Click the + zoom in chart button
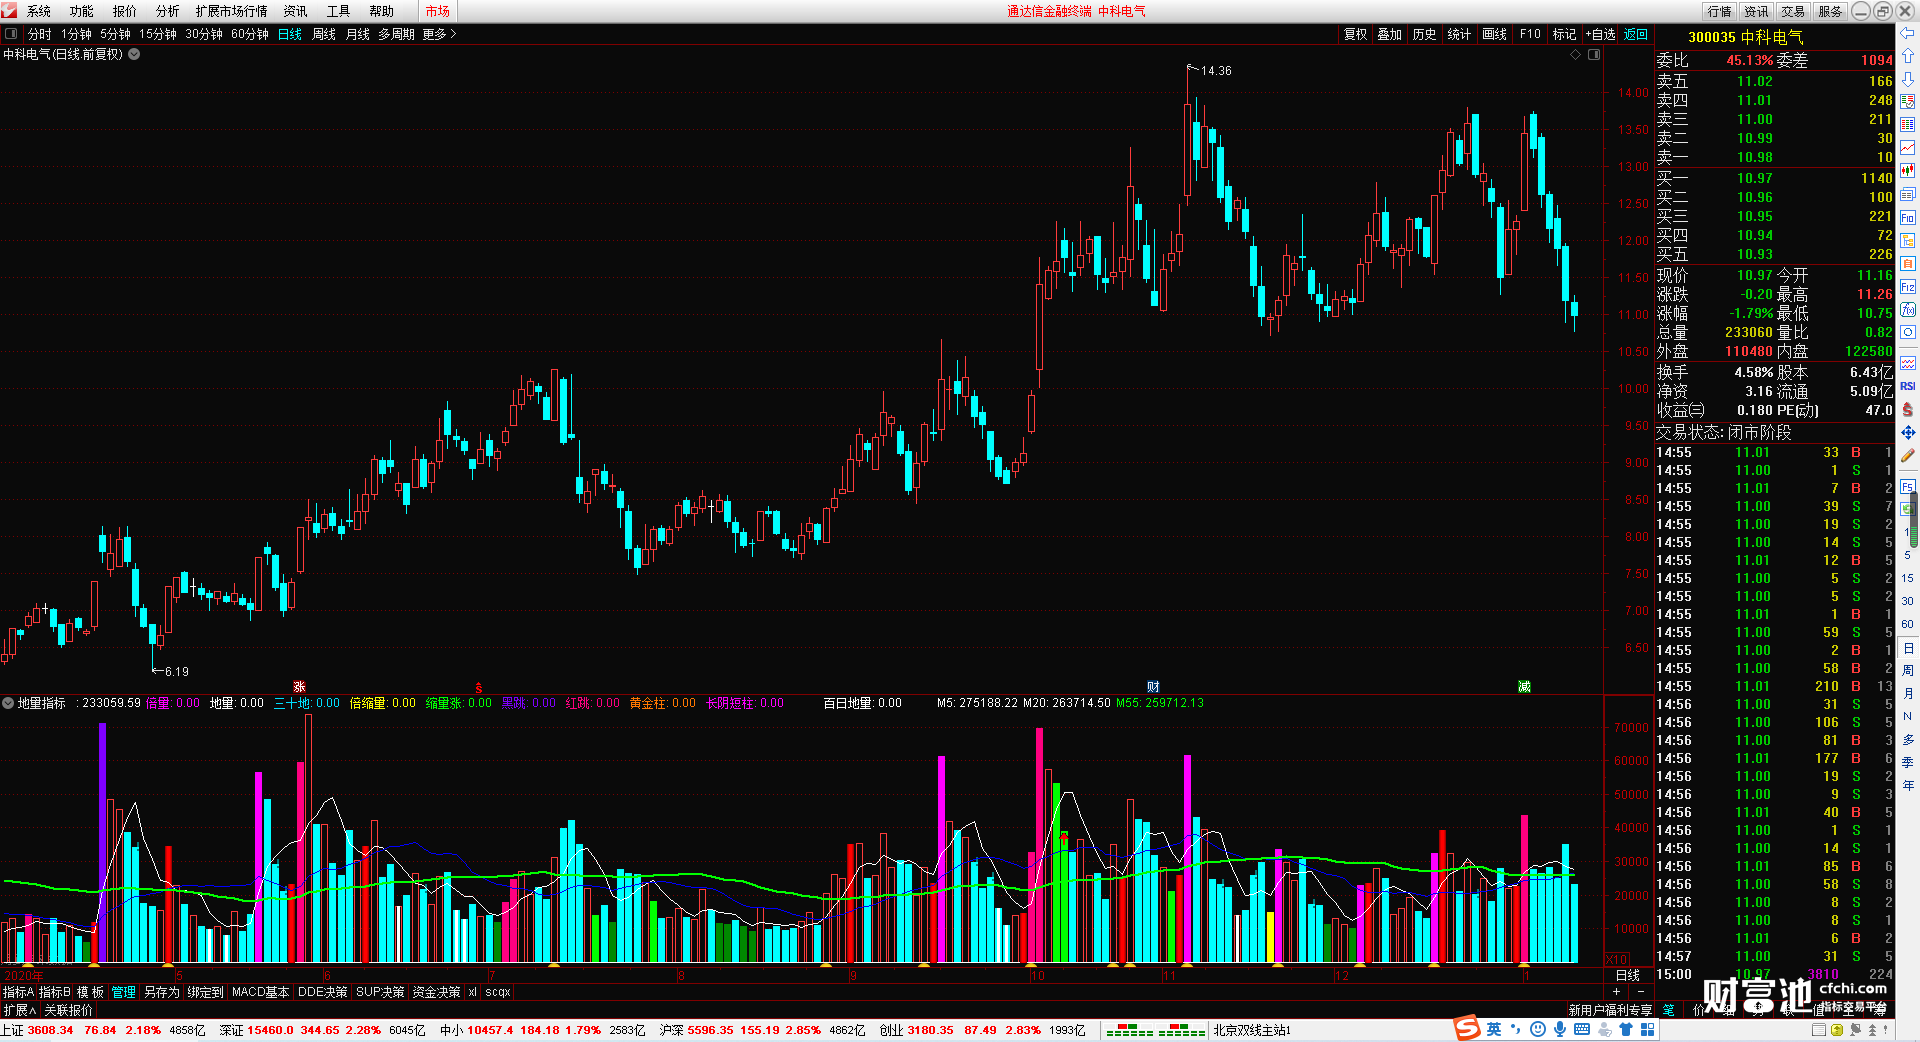Screen dimensions: 1920x1042 tap(1616, 992)
